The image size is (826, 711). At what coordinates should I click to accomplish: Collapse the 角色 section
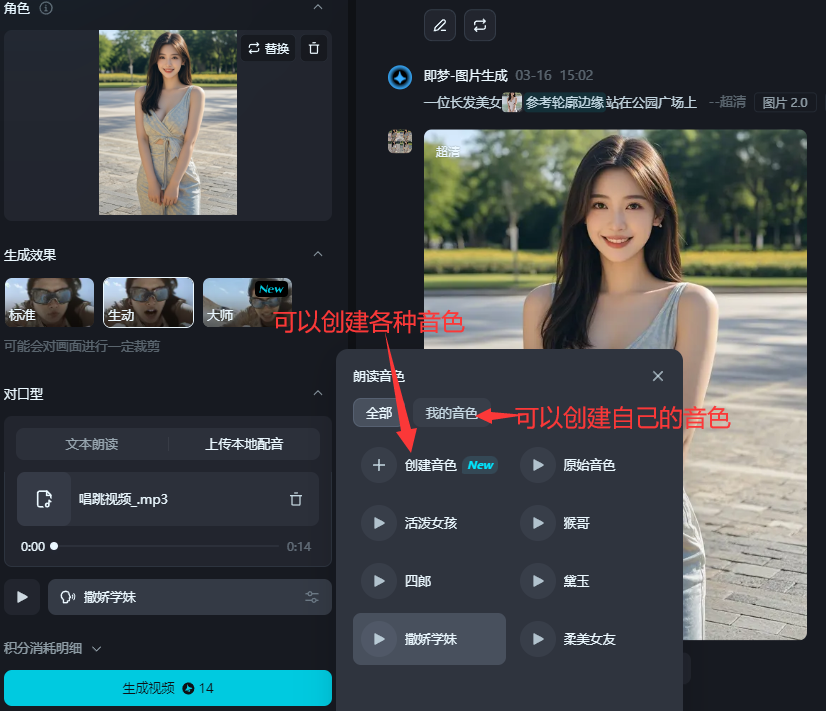pyautogui.click(x=318, y=7)
